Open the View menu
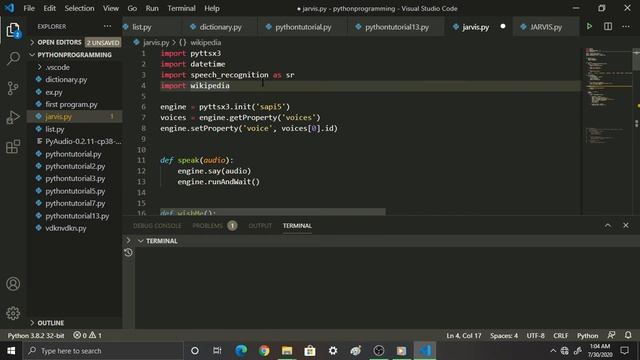The image size is (640, 360). click(111, 8)
